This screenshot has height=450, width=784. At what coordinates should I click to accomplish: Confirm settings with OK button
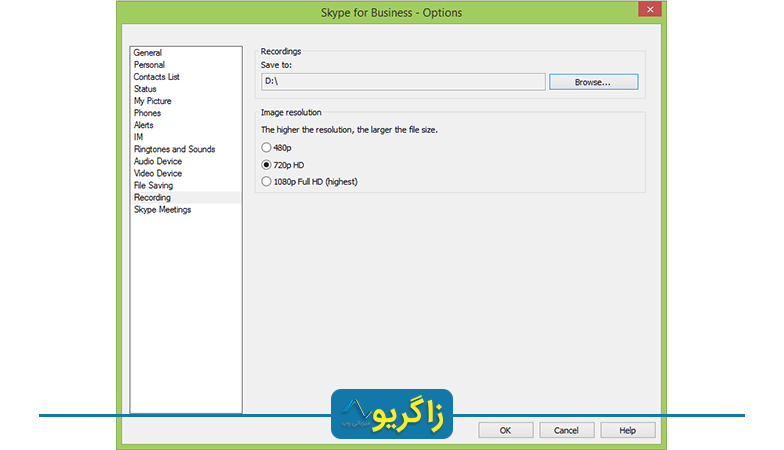[x=506, y=430]
